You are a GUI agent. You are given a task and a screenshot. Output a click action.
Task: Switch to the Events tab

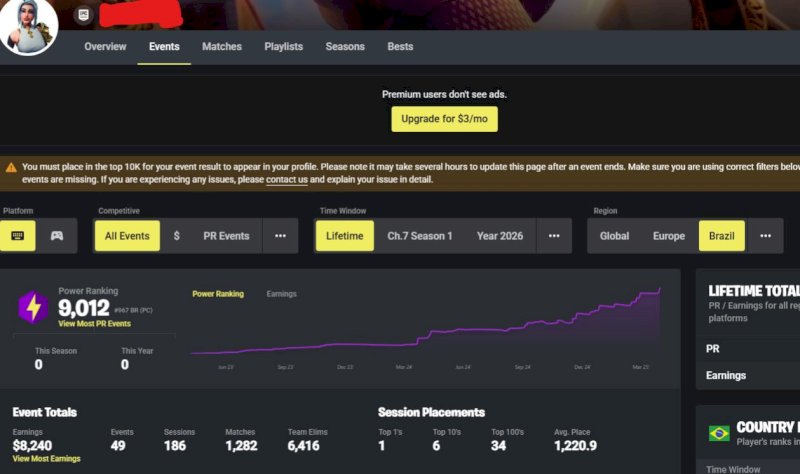164,46
